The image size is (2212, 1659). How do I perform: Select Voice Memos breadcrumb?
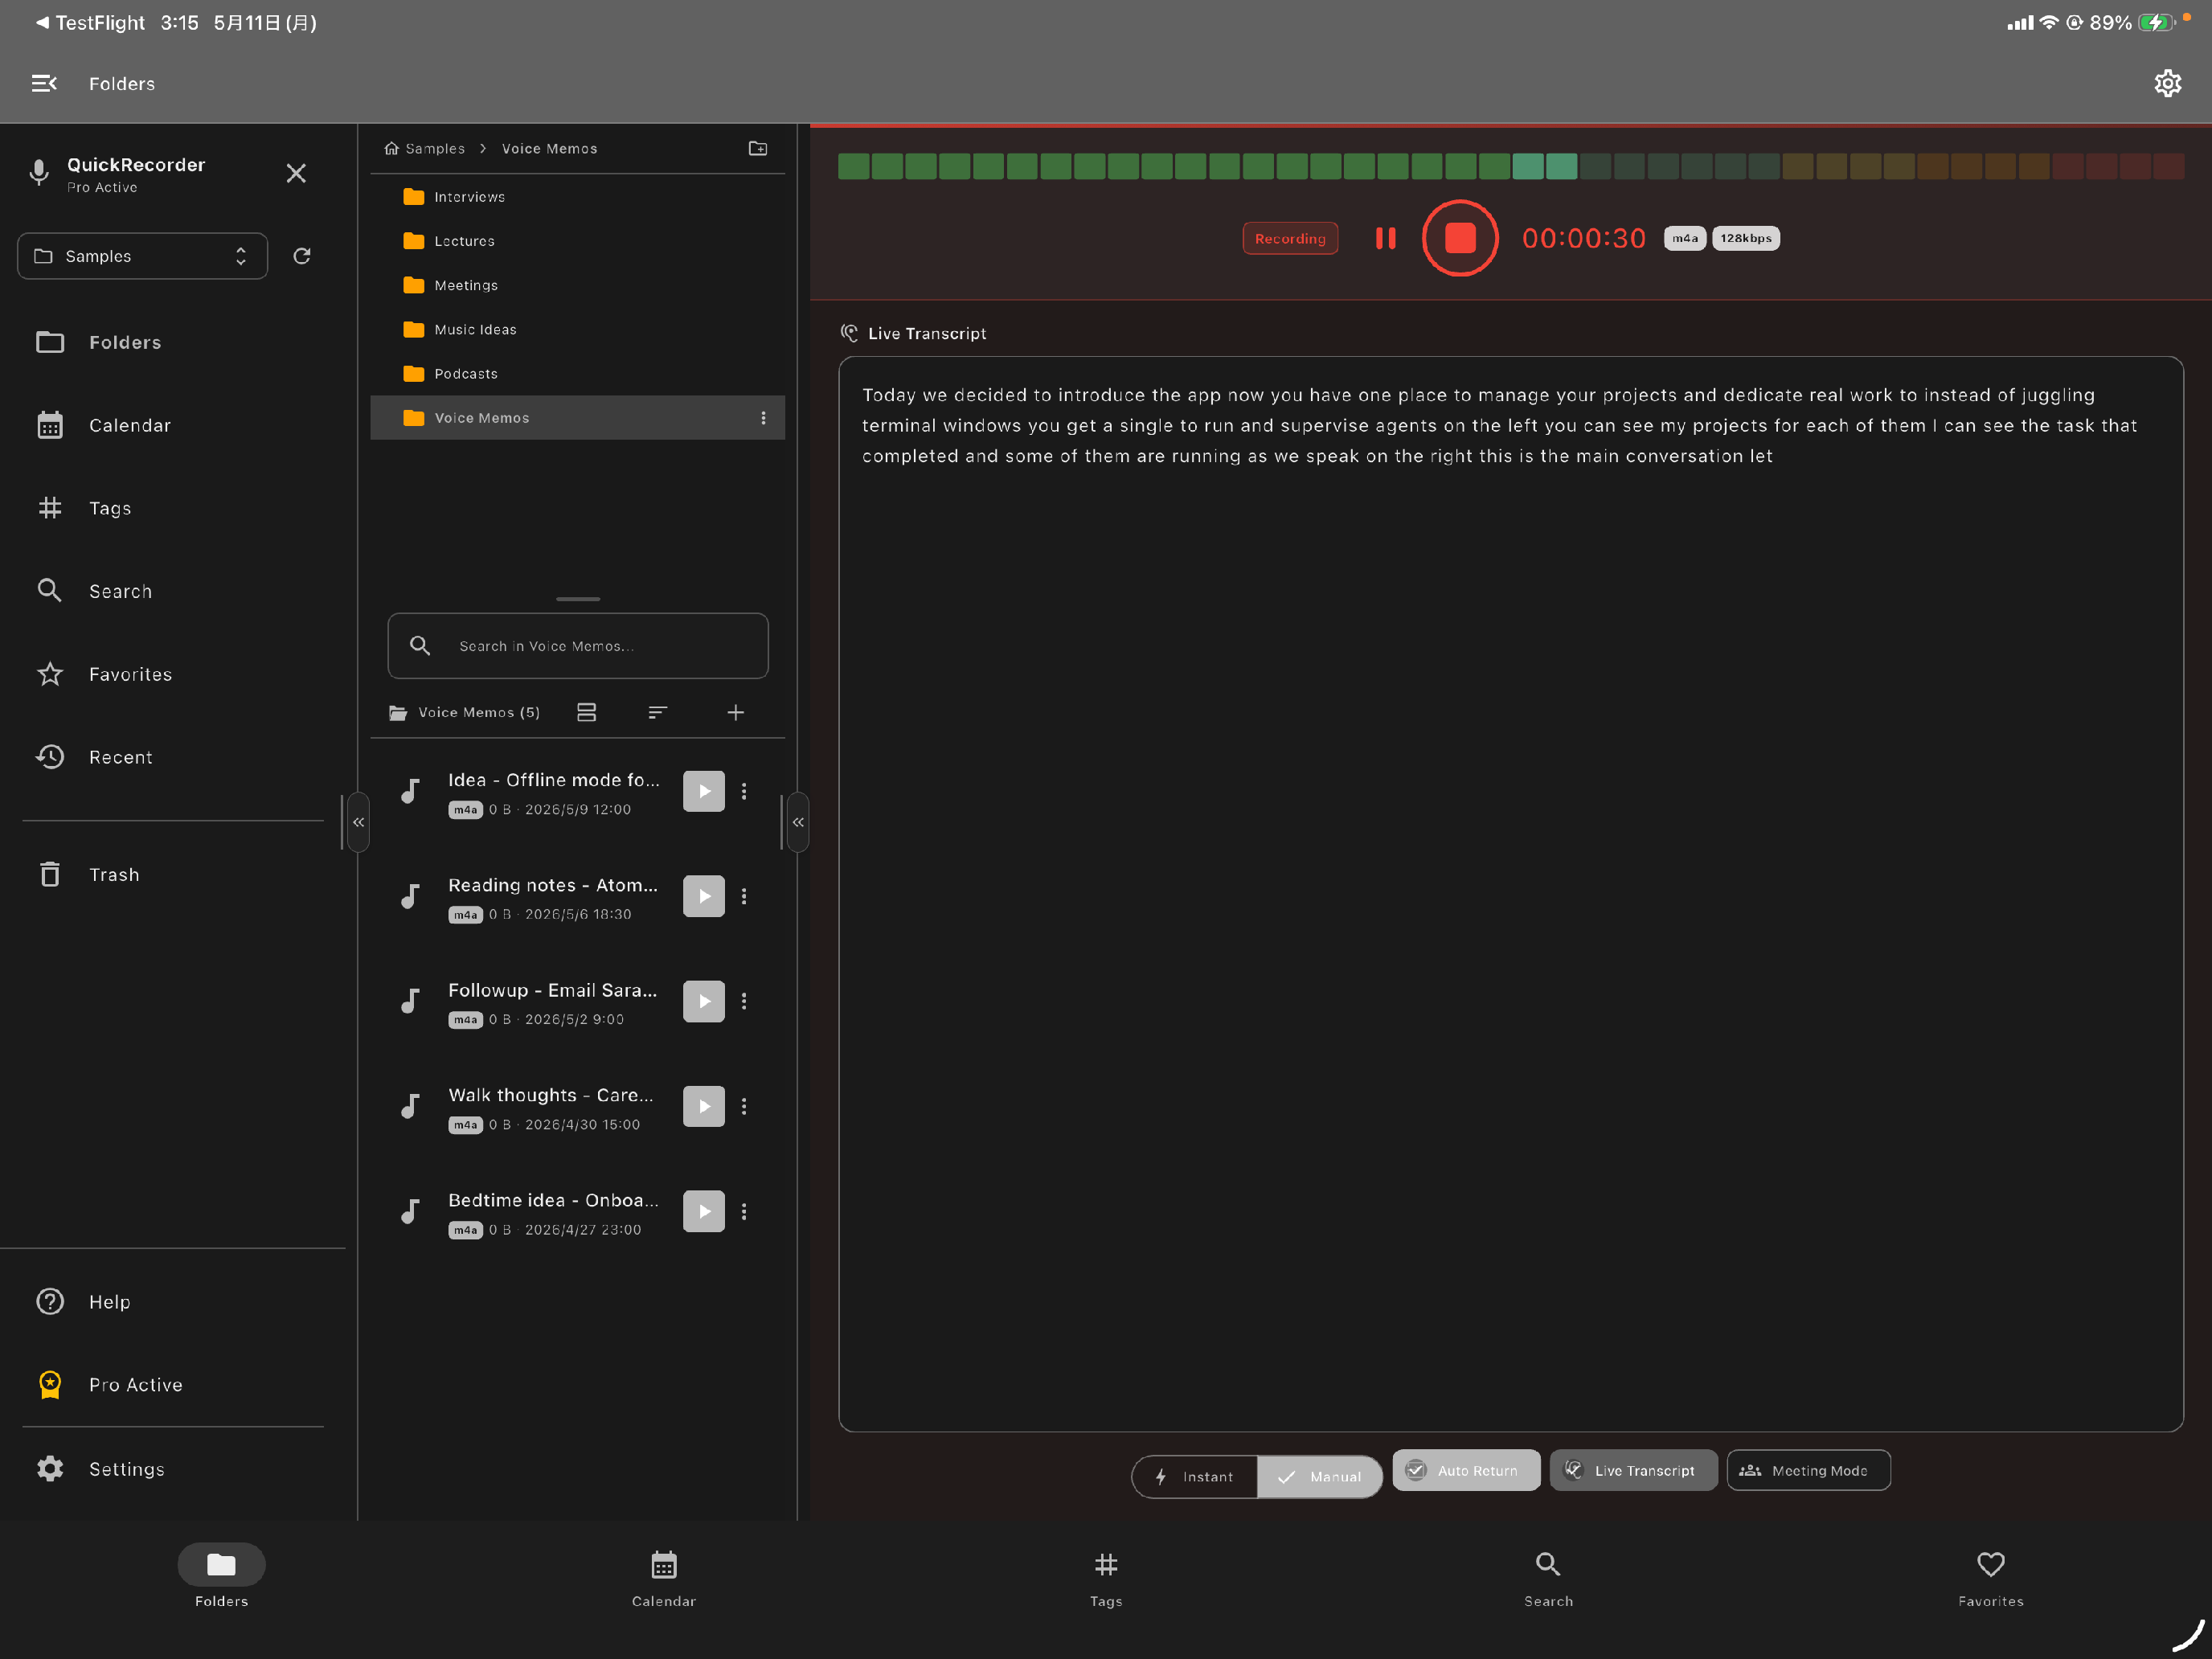point(549,148)
